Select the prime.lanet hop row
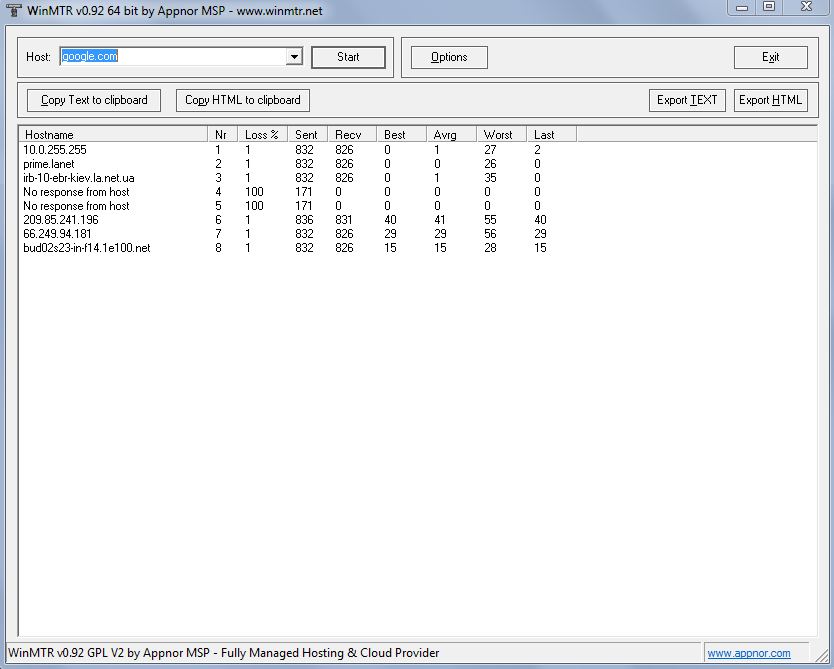834x669 pixels. tap(49, 164)
